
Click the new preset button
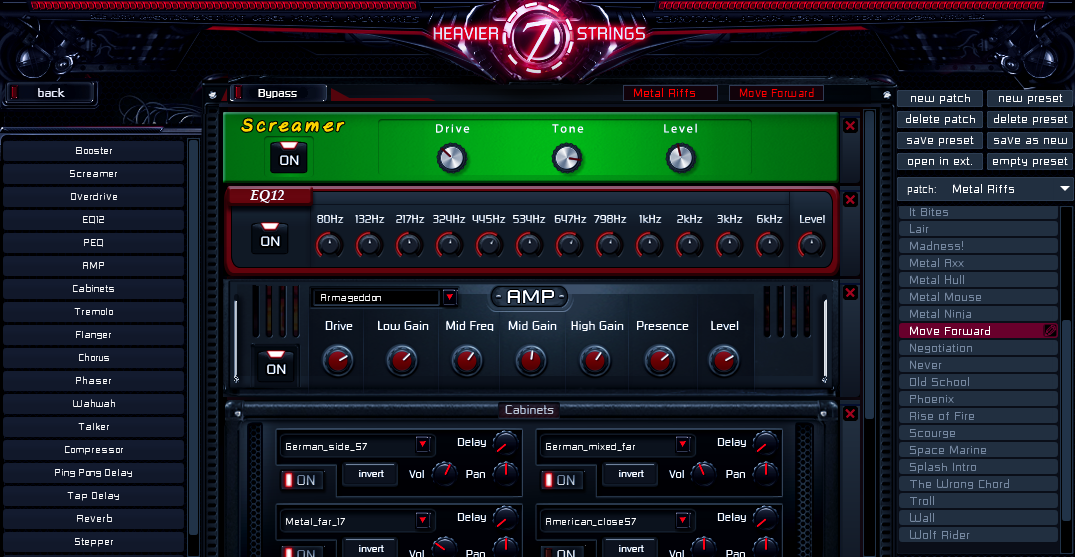1030,98
